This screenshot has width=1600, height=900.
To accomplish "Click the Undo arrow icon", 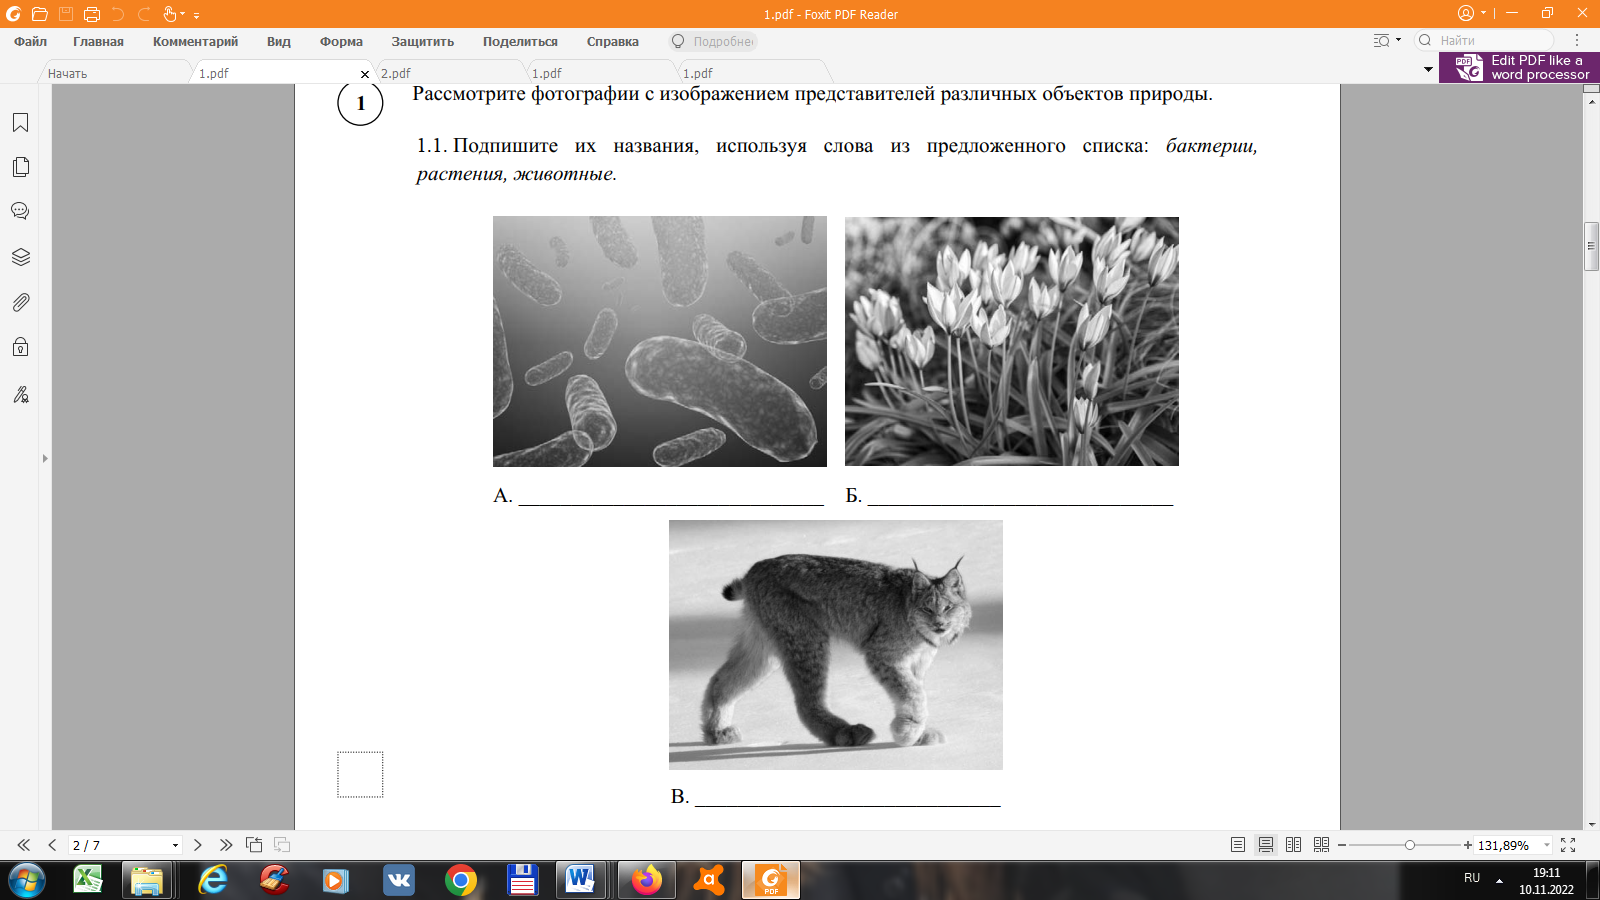I will [x=118, y=14].
